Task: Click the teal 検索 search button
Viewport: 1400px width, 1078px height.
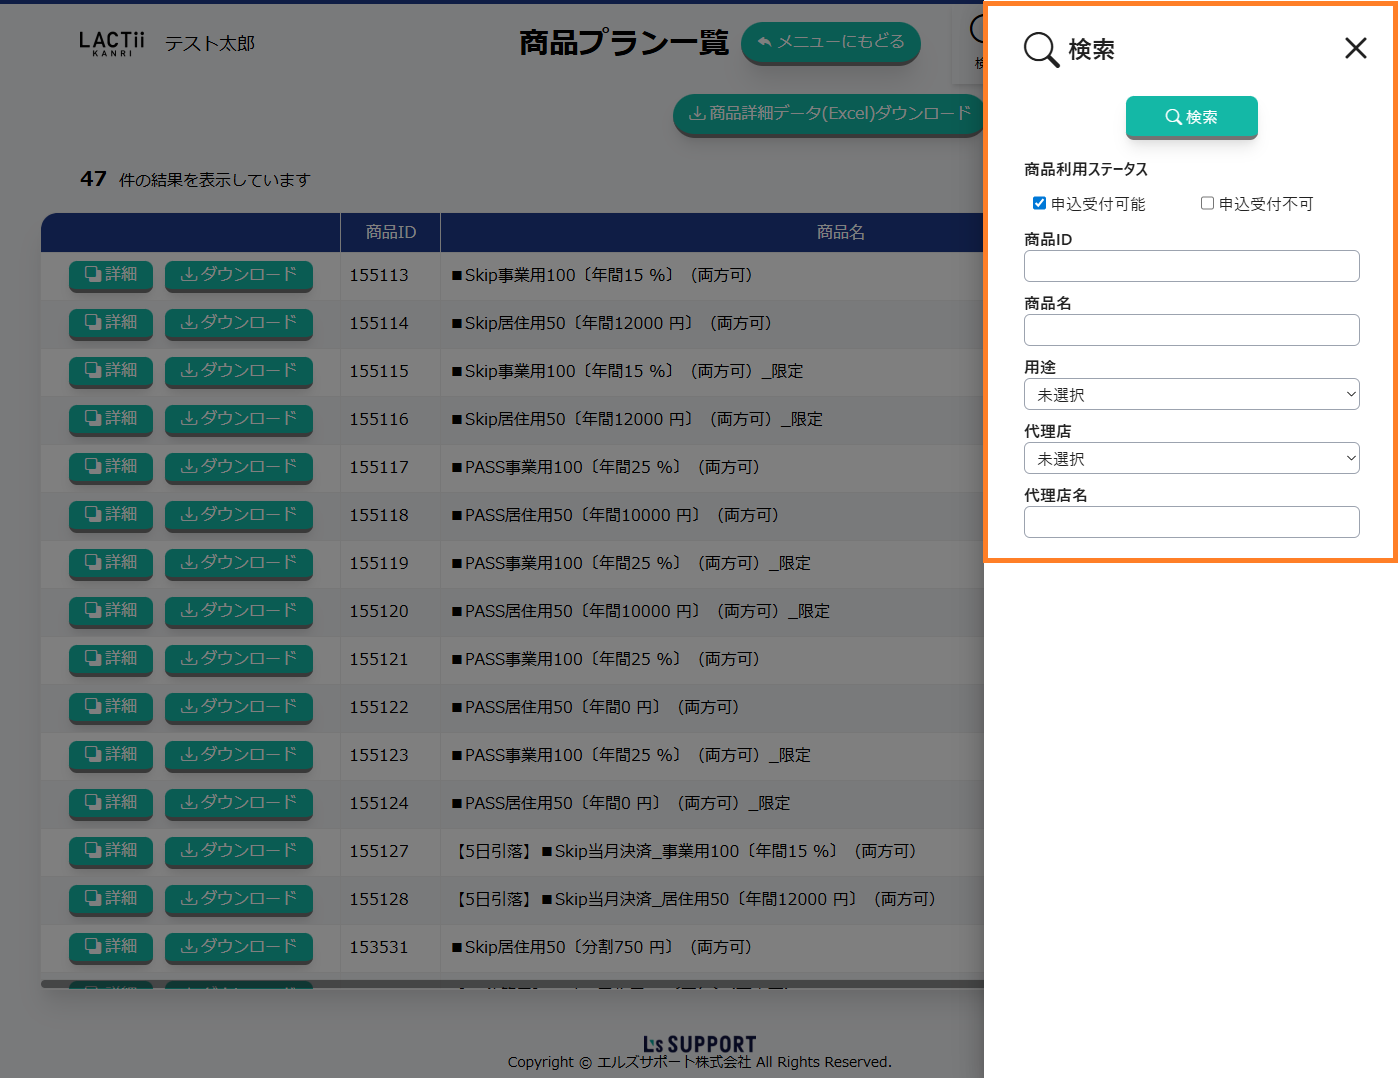Action: (x=1191, y=117)
